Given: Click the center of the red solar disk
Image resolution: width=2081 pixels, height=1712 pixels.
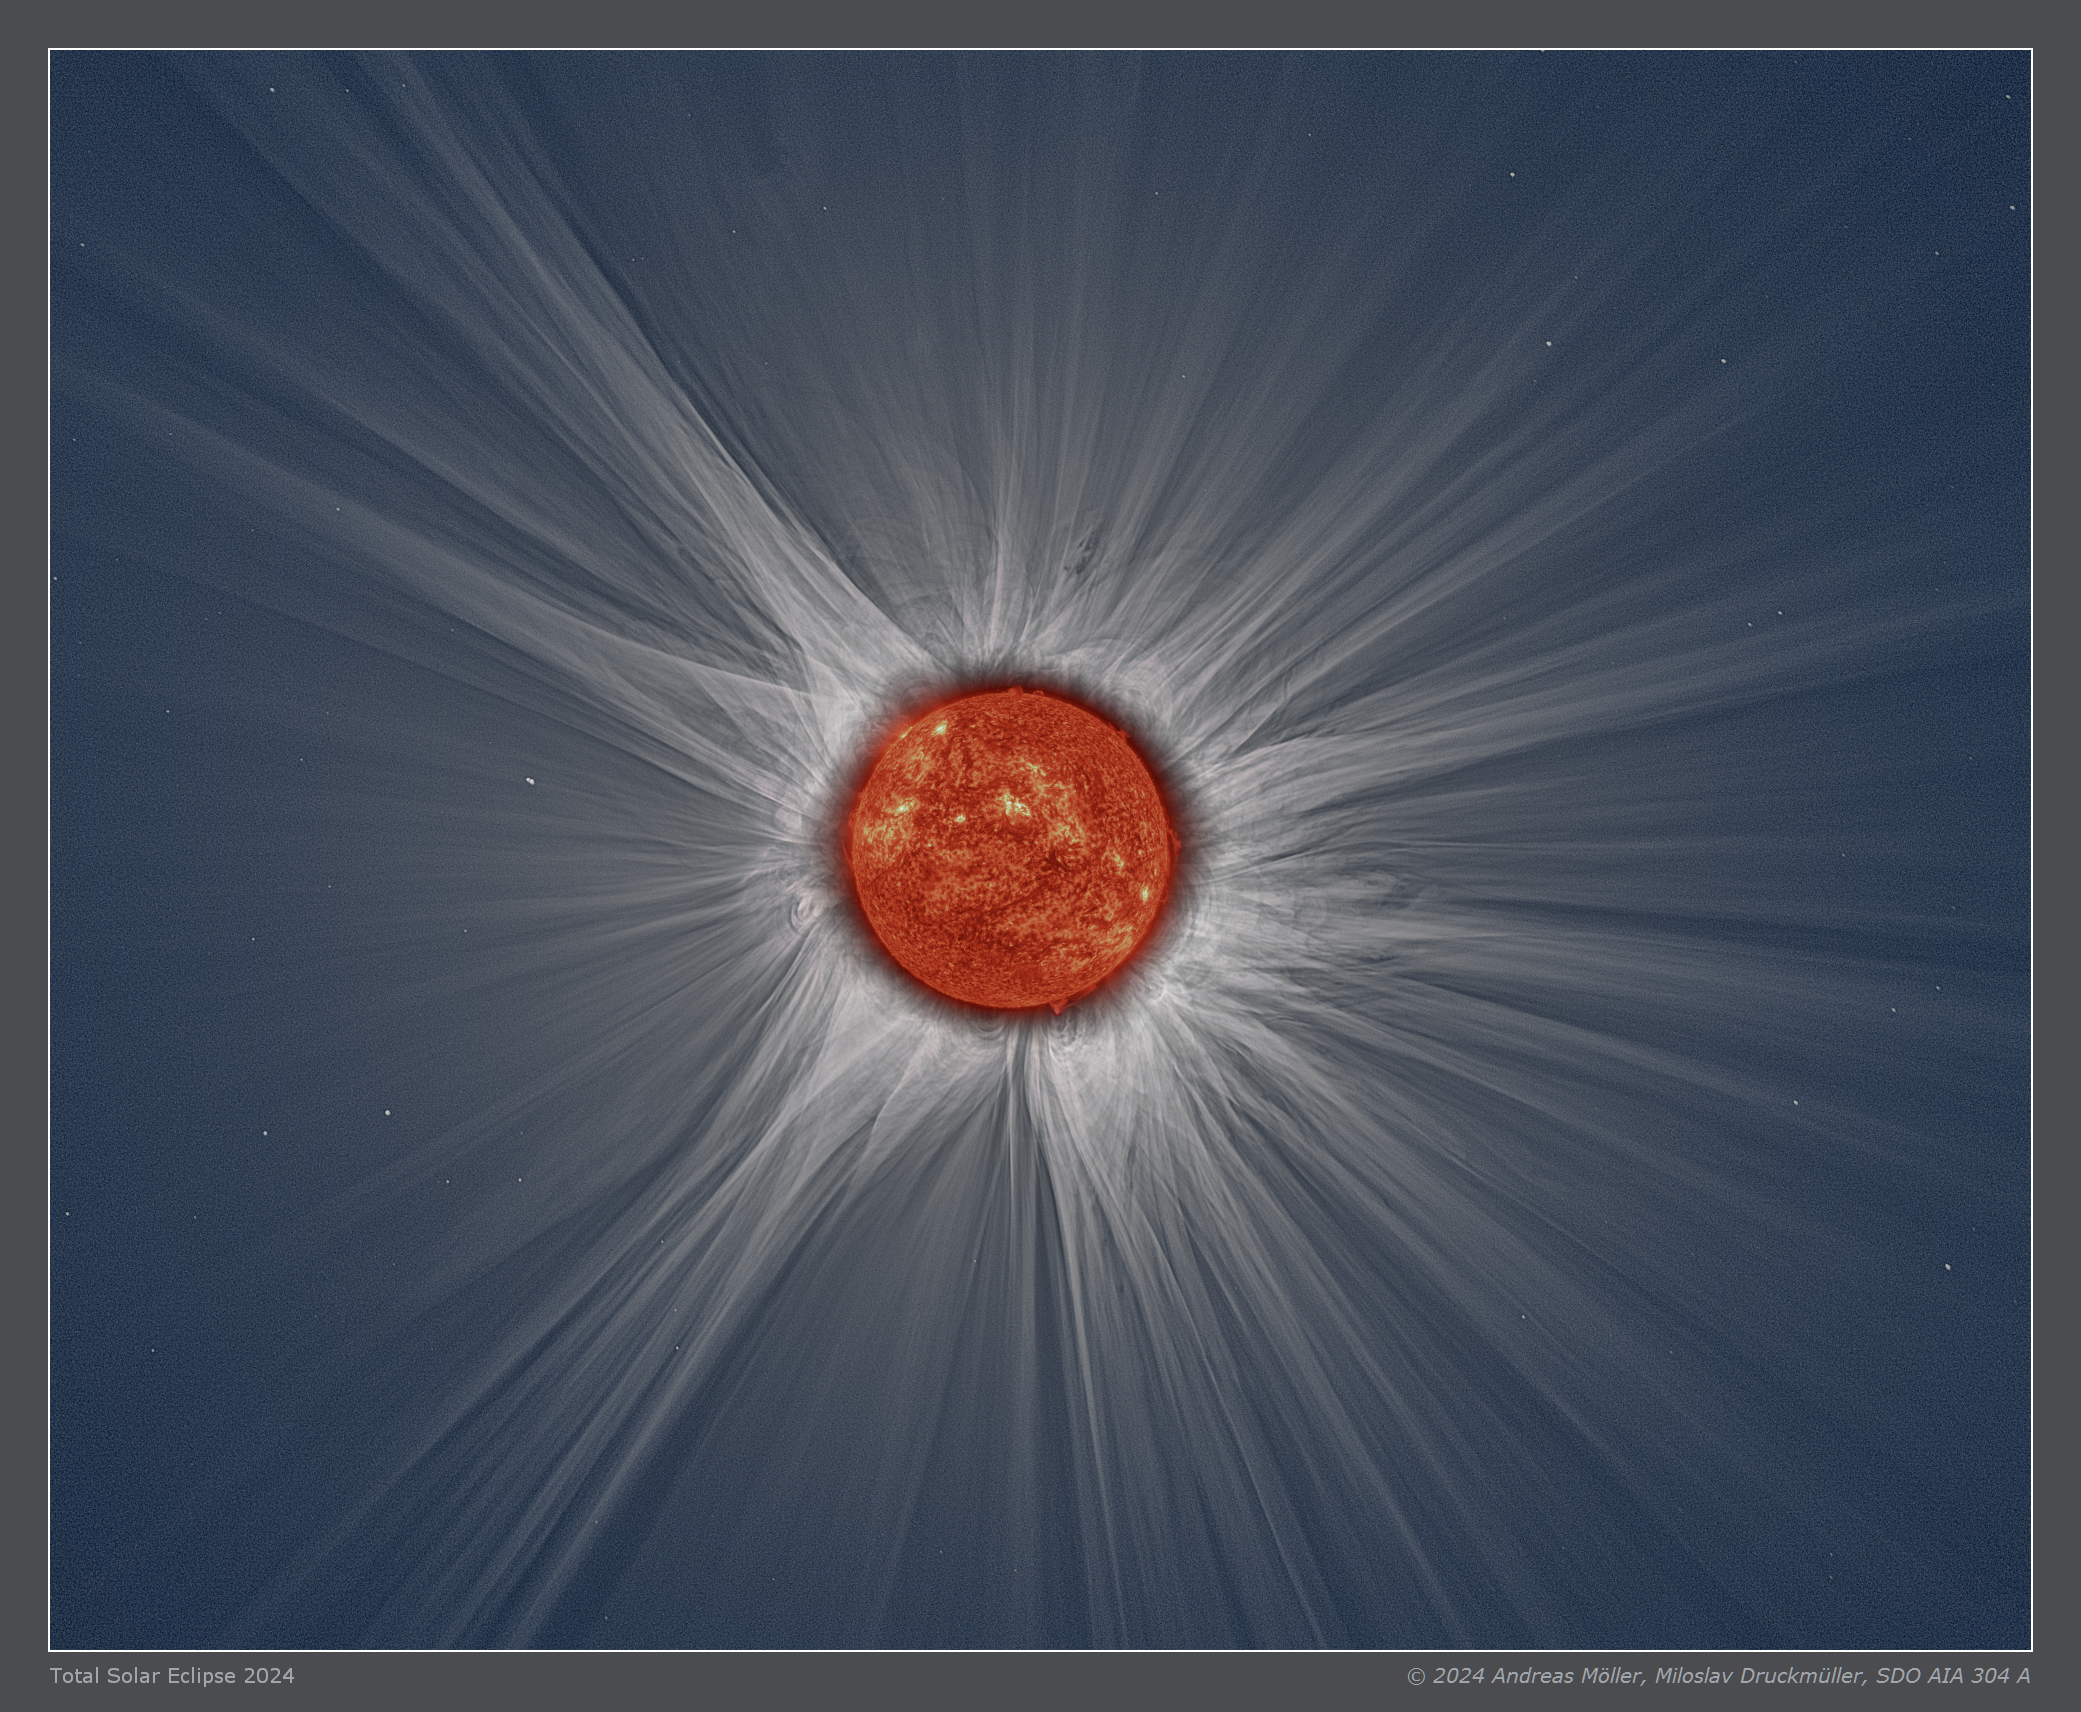Looking at the screenshot, I should (x=1010, y=848).
